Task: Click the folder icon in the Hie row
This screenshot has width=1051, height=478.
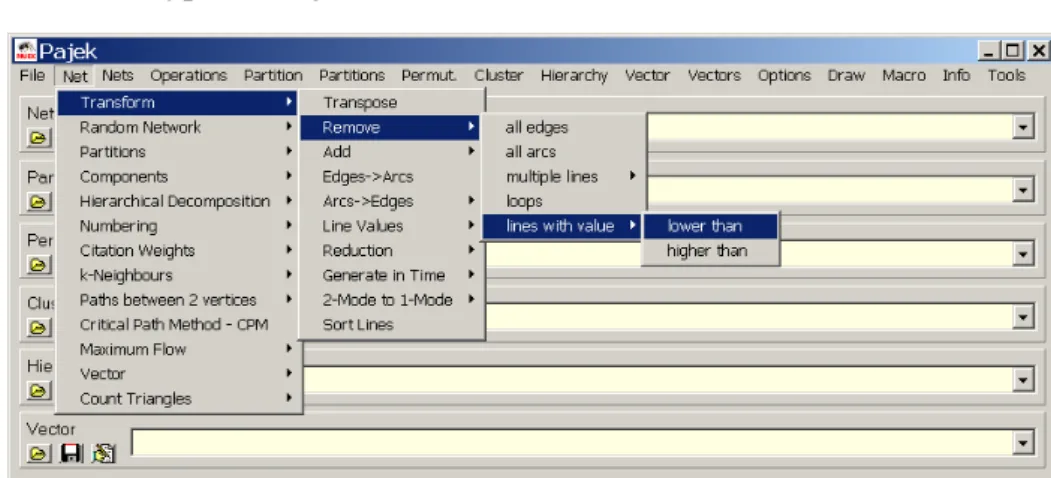Action: click(38, 390)
